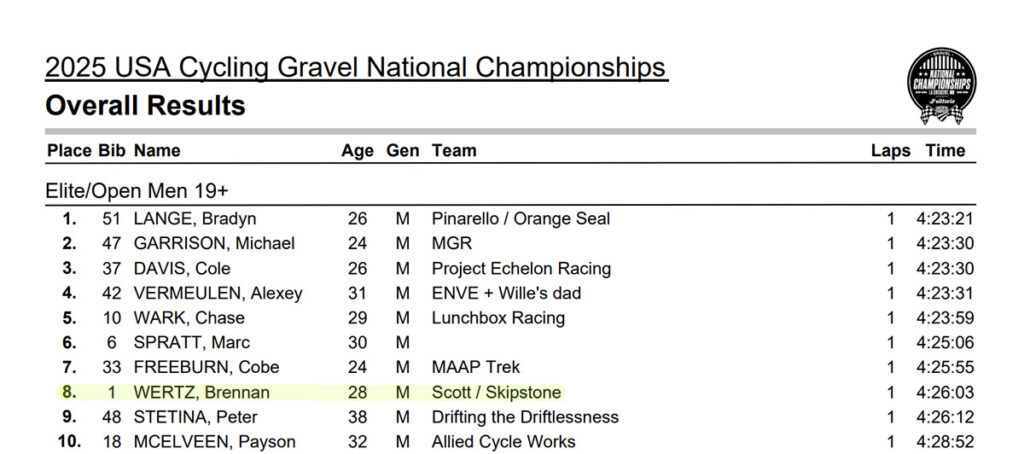This screenshot has height=454, width=1024.
Task: Click the Team column header
Action: [454, 151]
